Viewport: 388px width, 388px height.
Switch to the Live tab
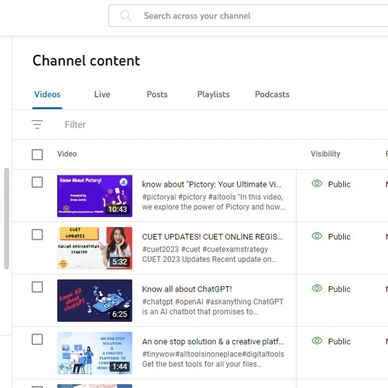point(102,94)
